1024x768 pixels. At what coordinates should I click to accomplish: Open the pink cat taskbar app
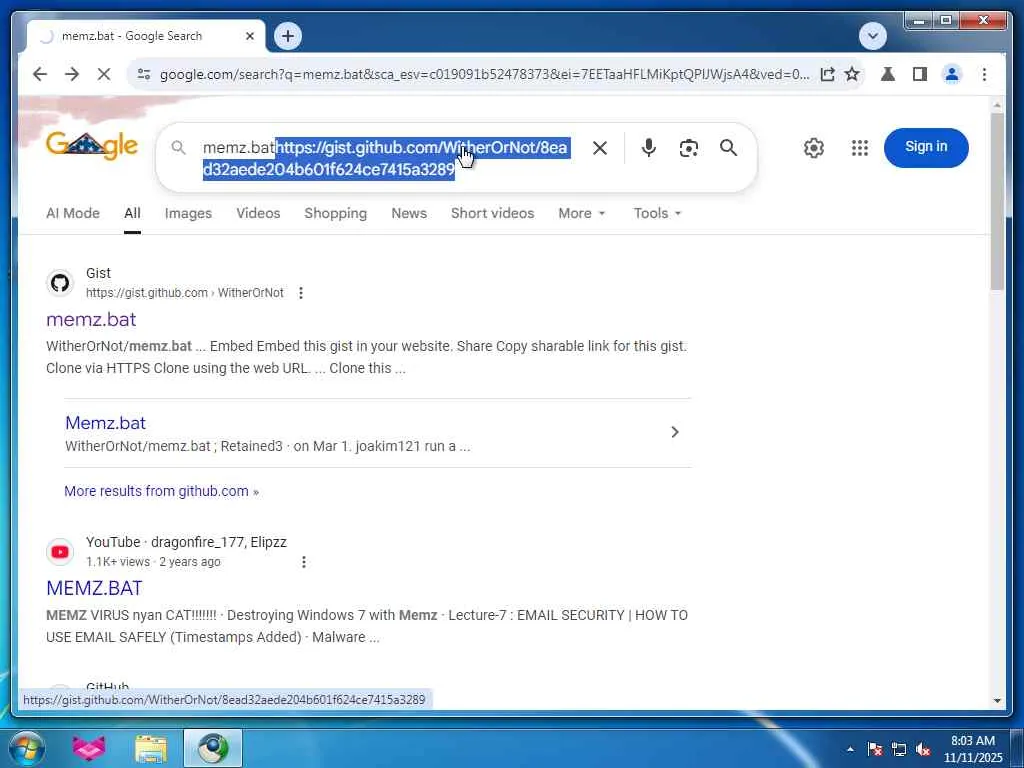pyautogui.click(x=89, y=748)
